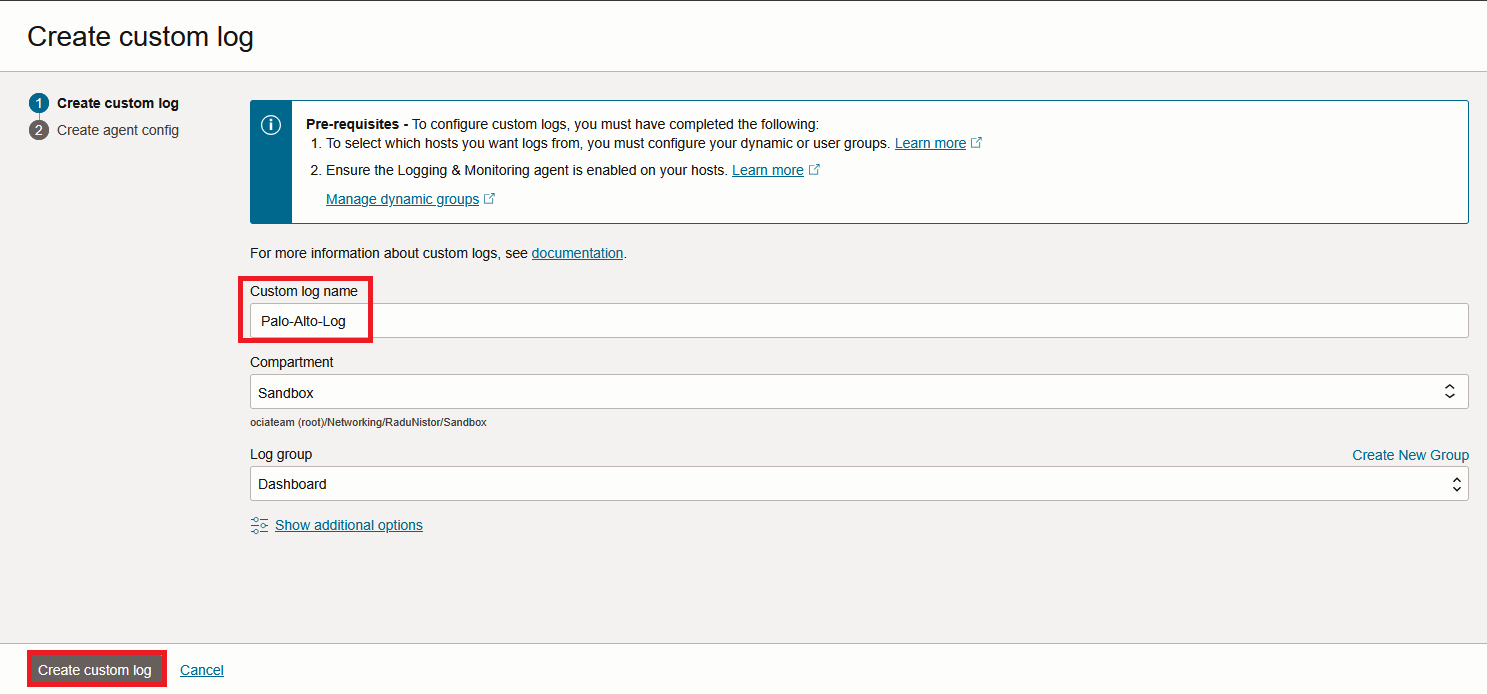Click the step 2 numbered circle icon
This screenshot has height=694, width=1487.
pos(39,130)
